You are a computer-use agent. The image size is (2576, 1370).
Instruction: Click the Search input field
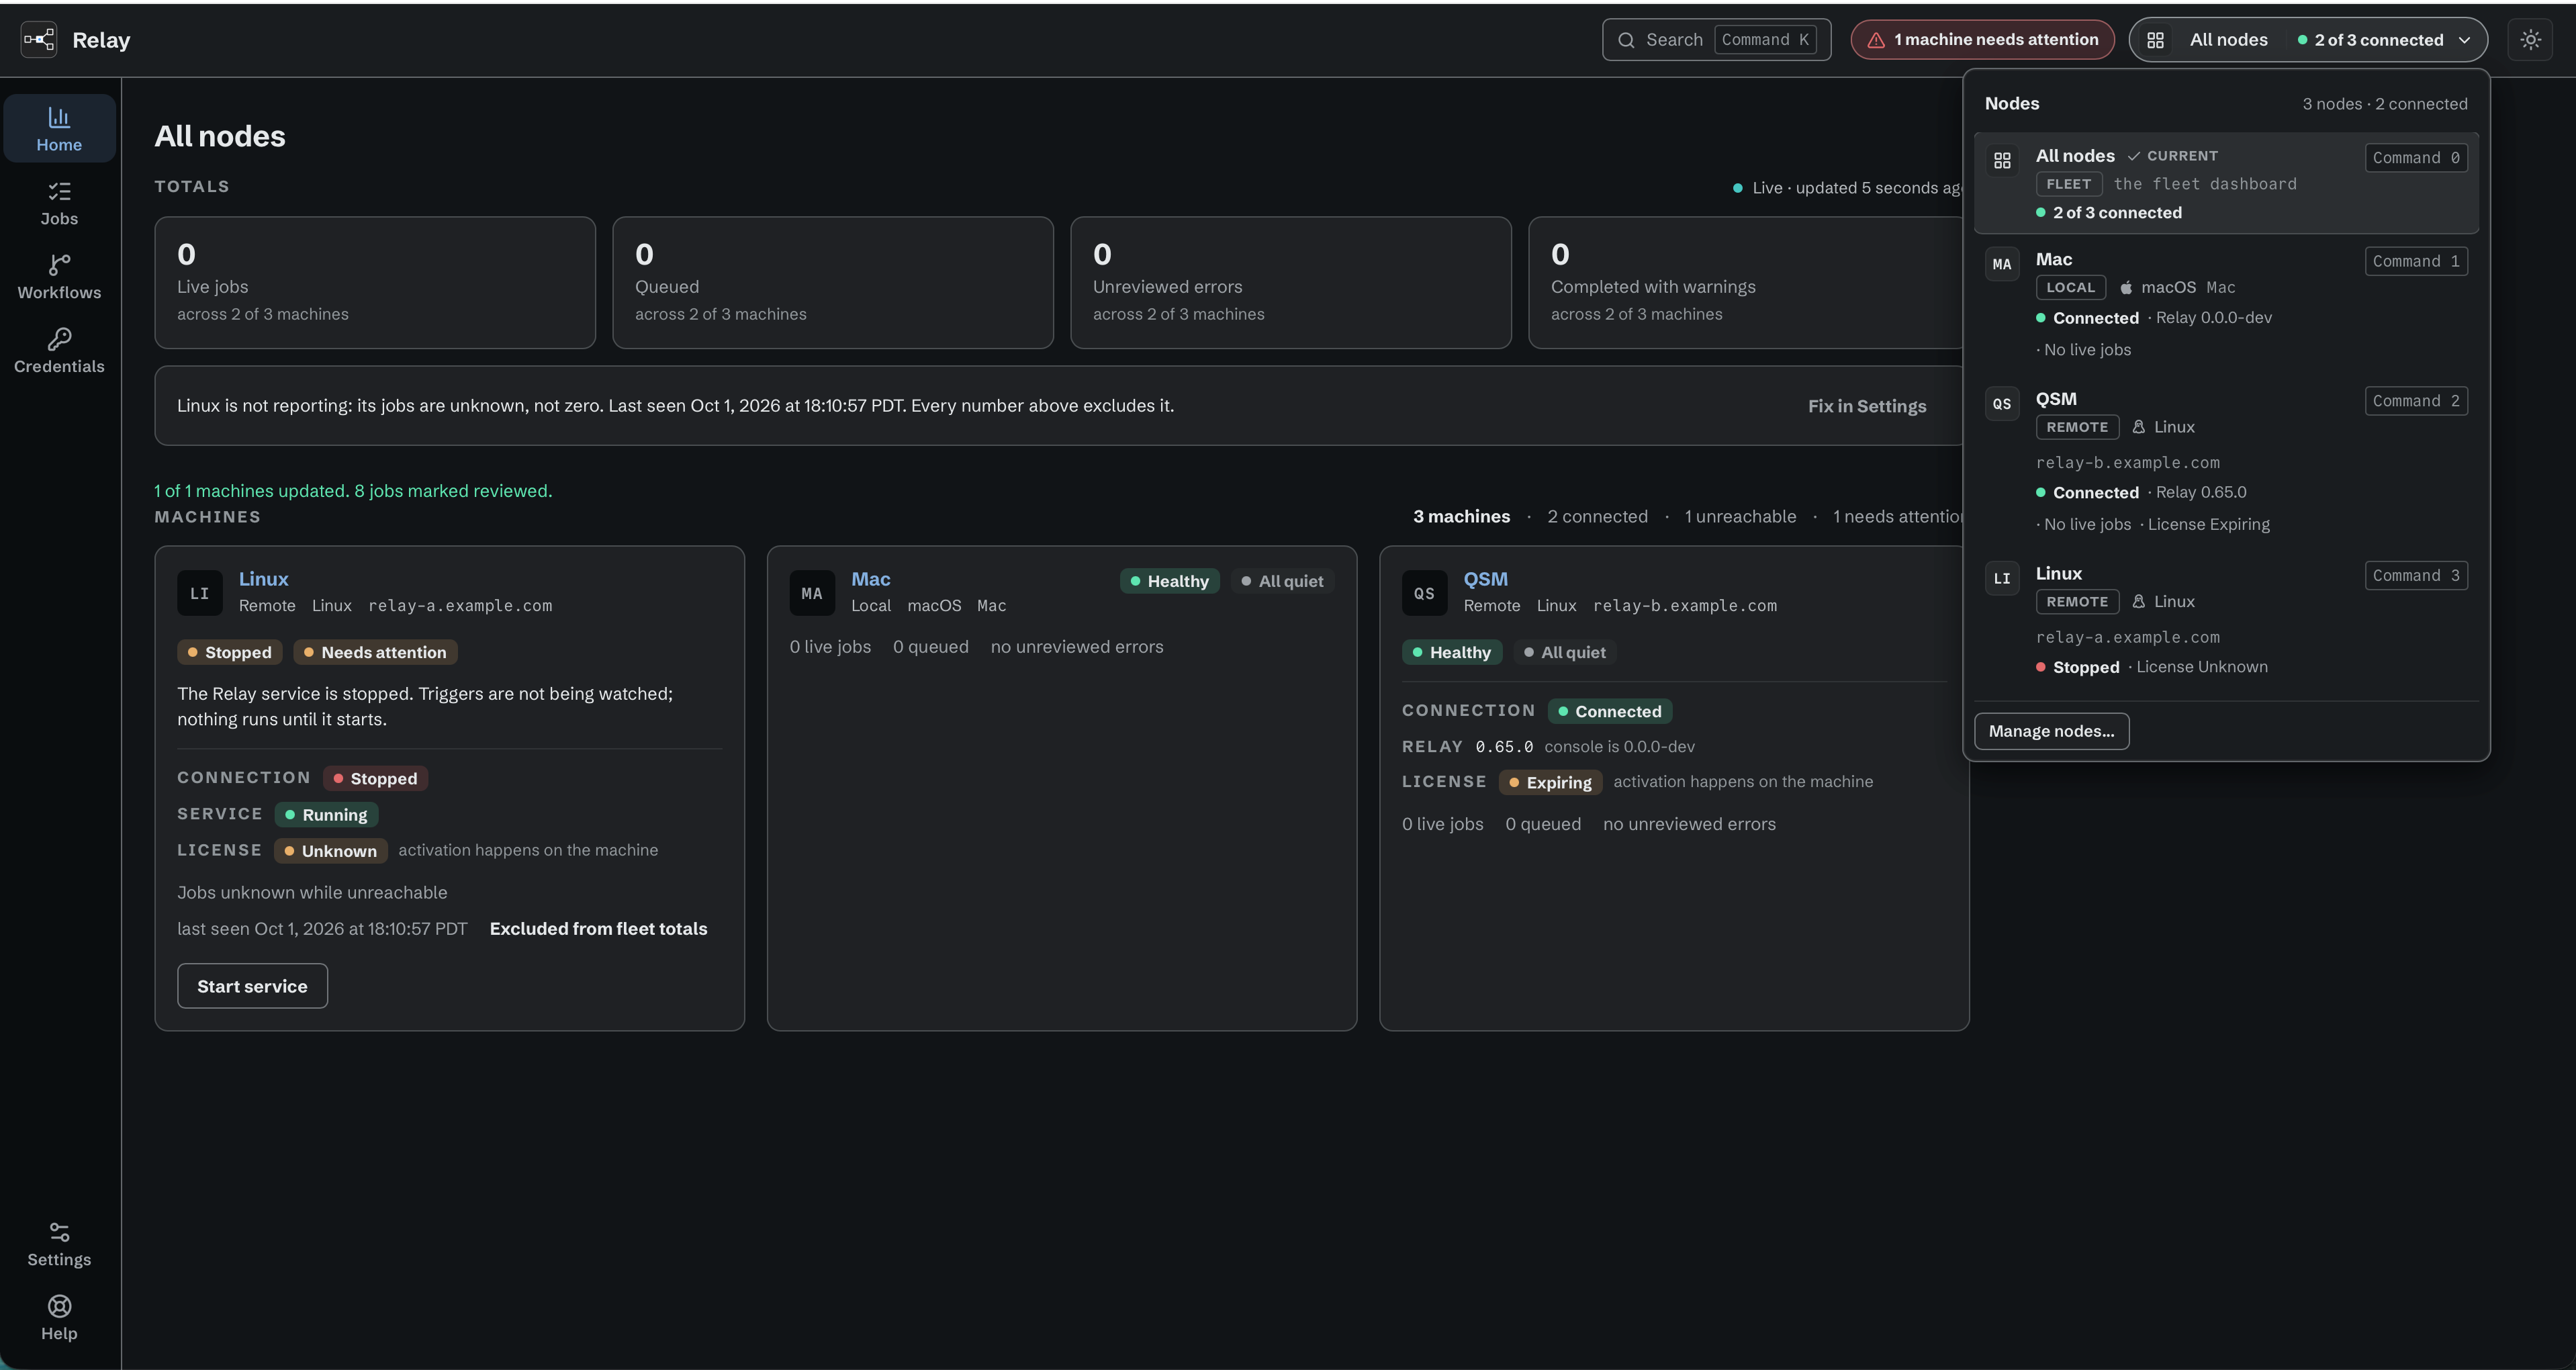(x=1716, y=40)
